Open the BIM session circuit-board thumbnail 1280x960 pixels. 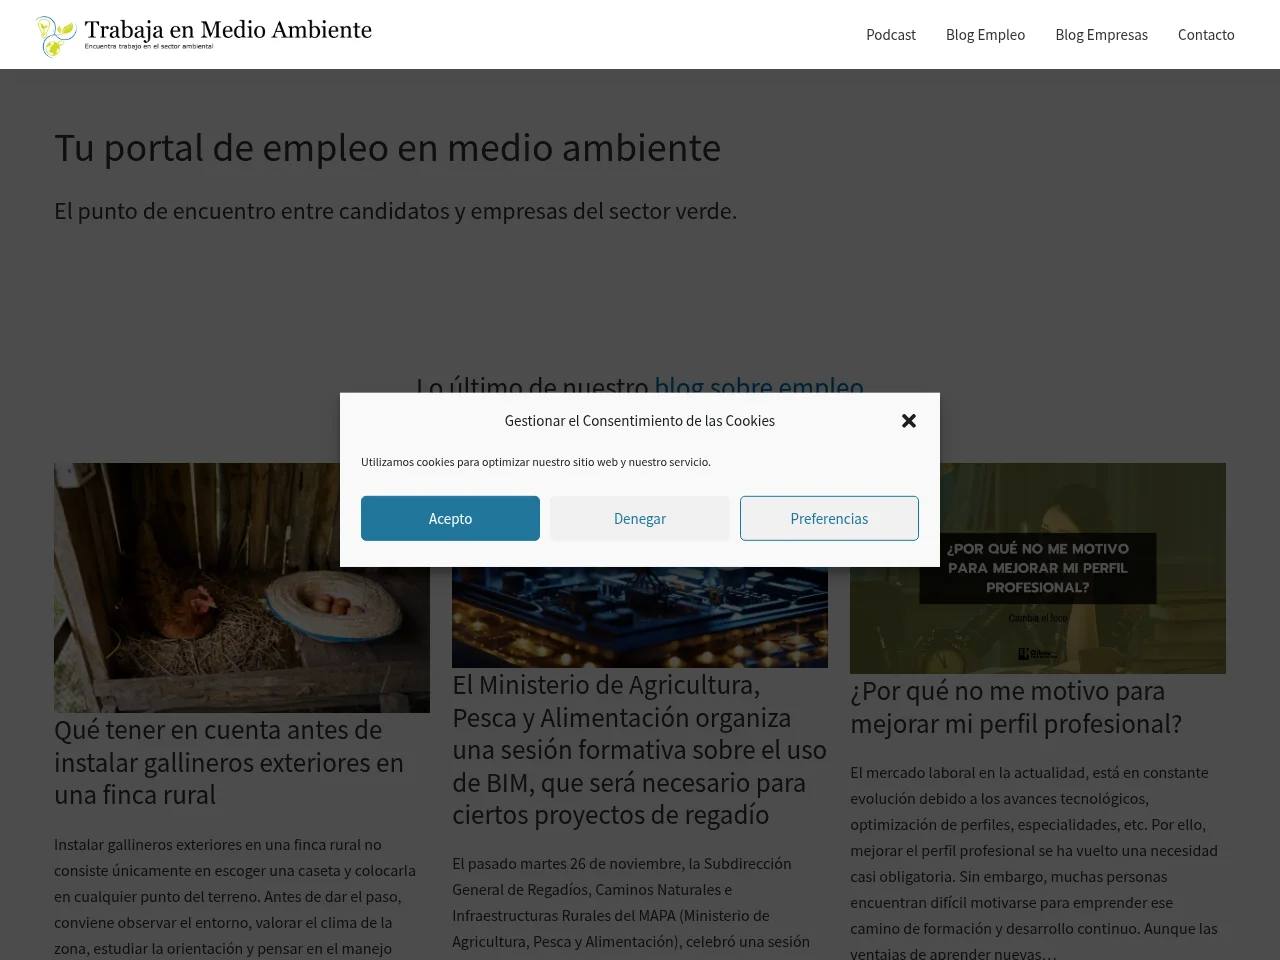click(640, 617)
